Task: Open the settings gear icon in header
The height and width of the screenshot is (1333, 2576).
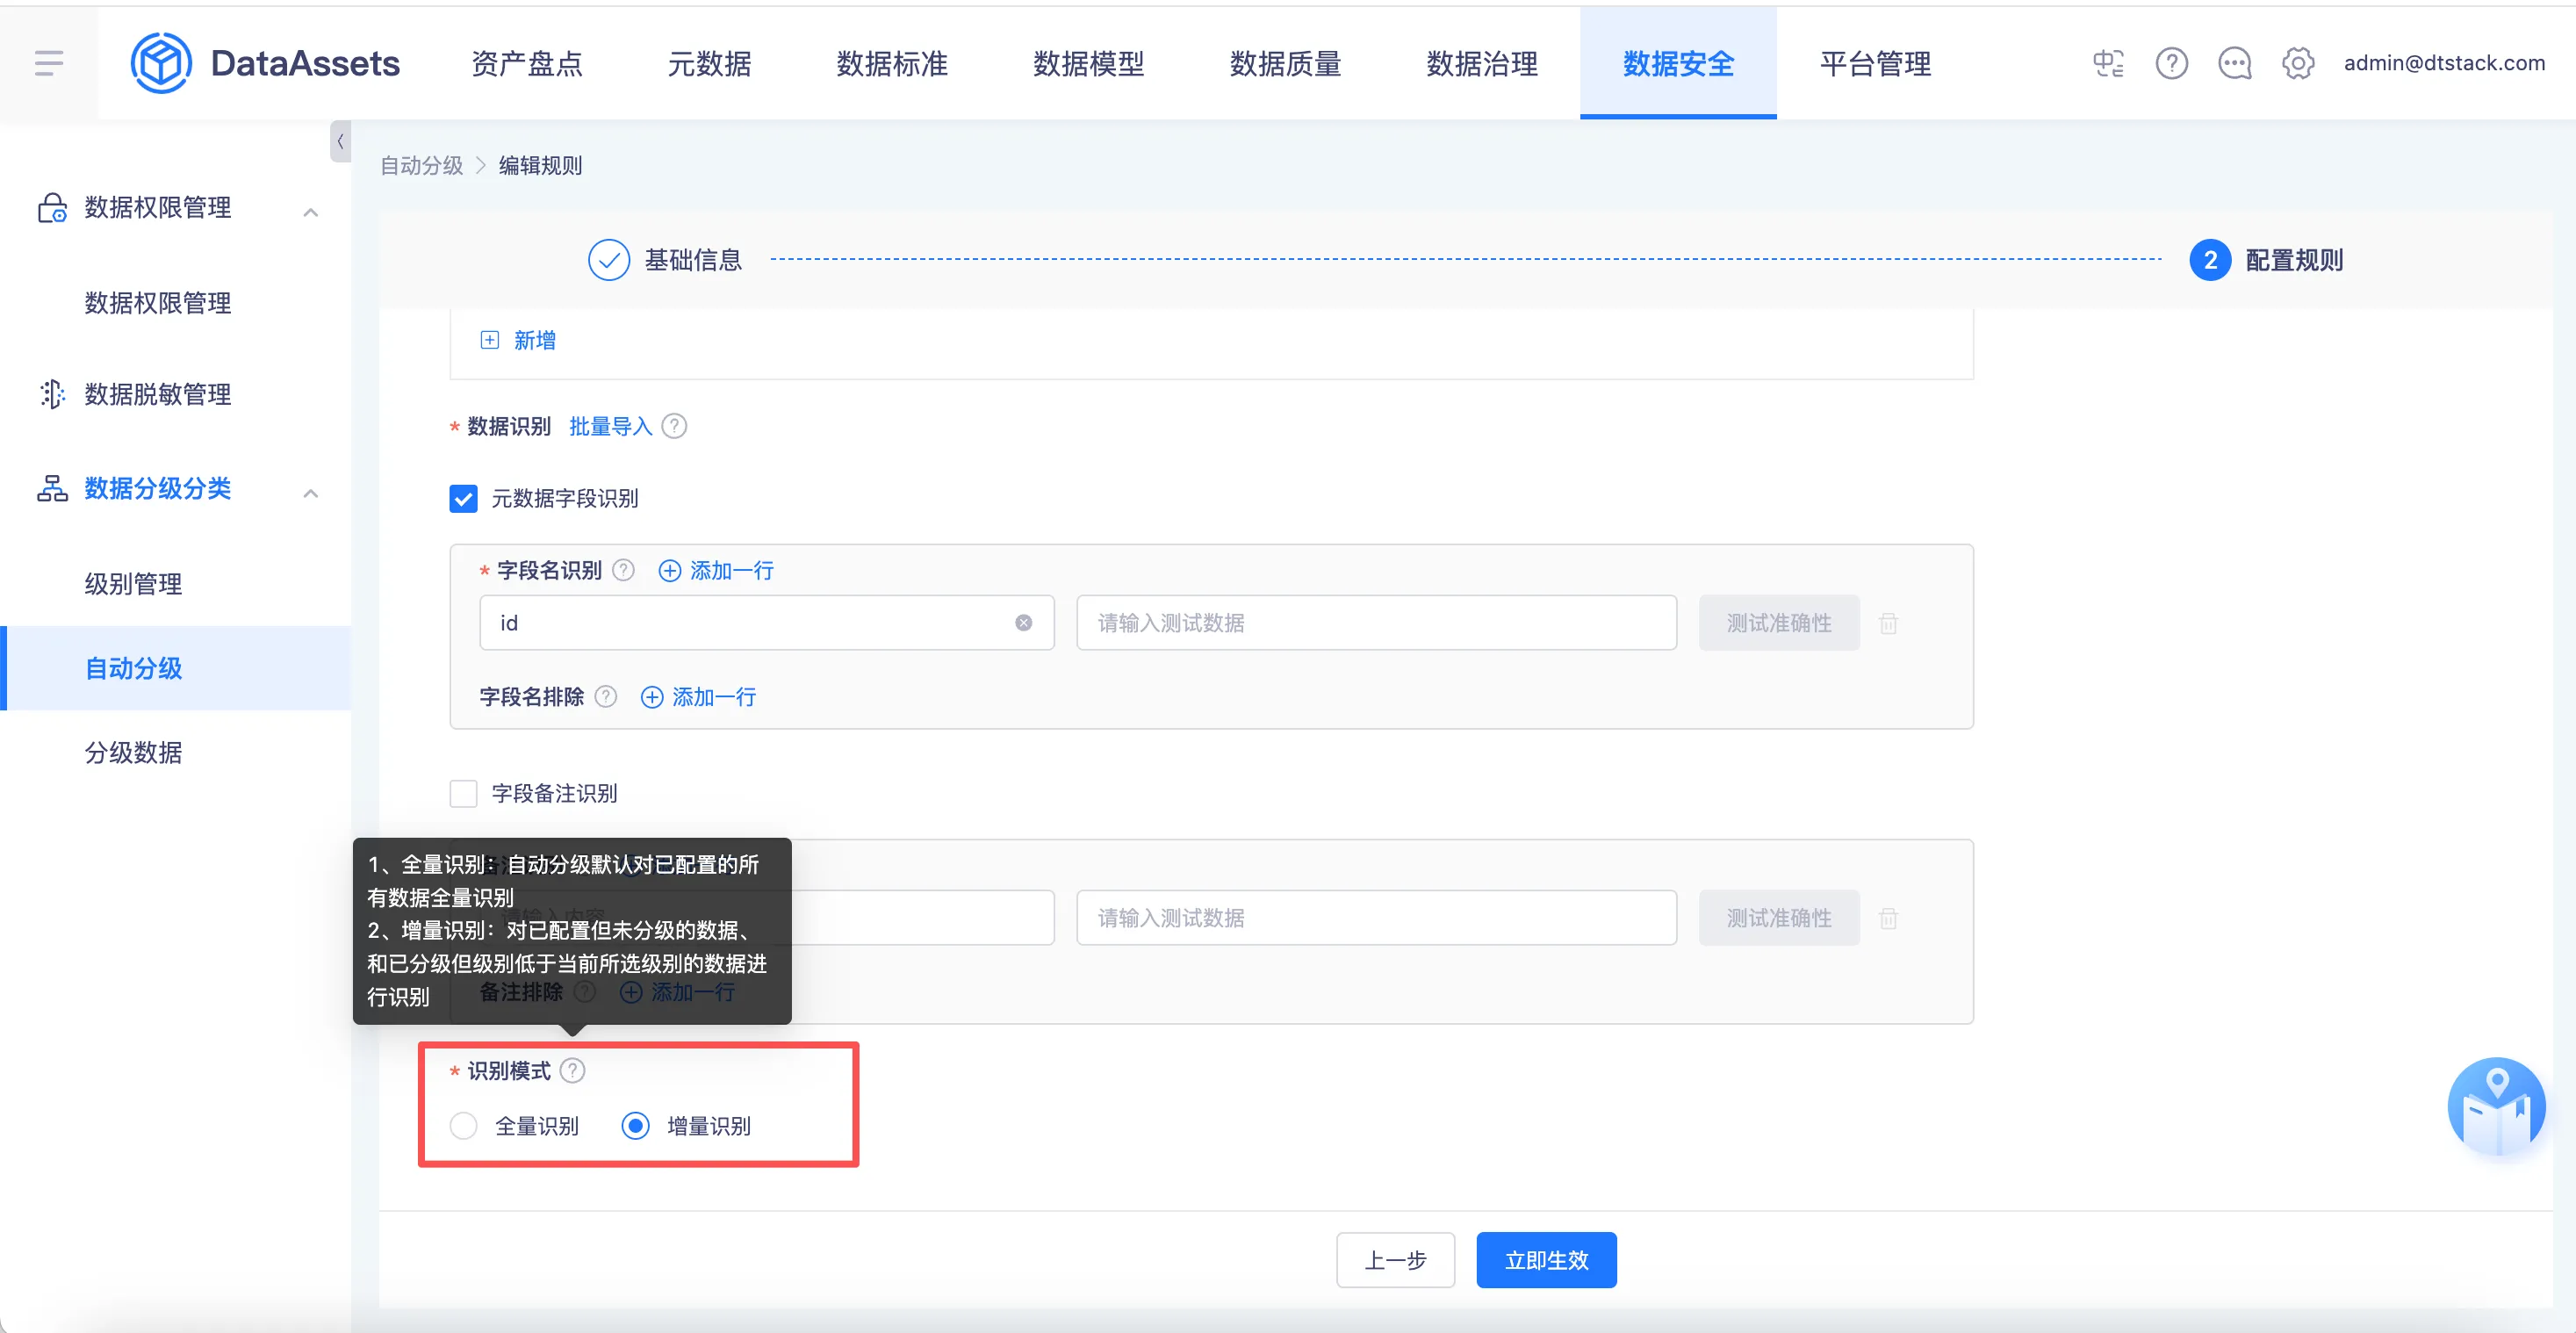Action: tap(2297, 63)
